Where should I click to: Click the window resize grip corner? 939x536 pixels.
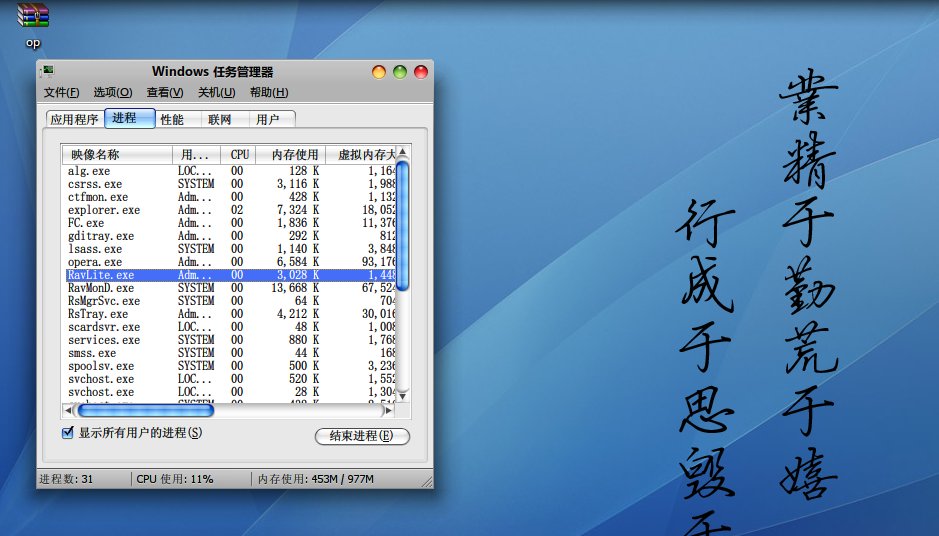[x=426, y=482]
